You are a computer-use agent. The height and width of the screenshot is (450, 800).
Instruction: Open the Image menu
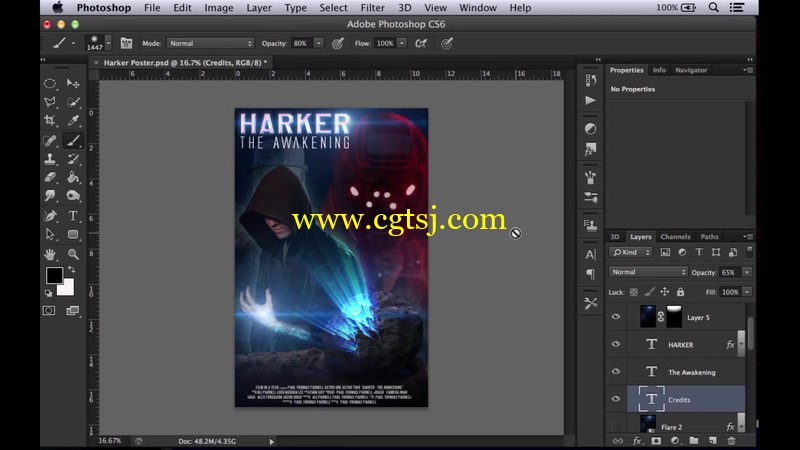pos(219,8)
